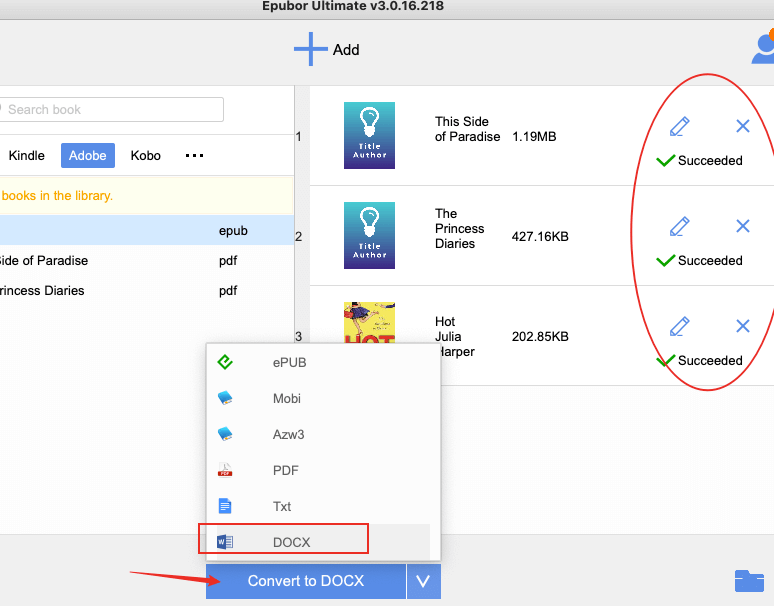The width and height of the screenshot is (774, 606).
Task: Expand the output format dropdown arrow
Action: [x=424, y=581]
